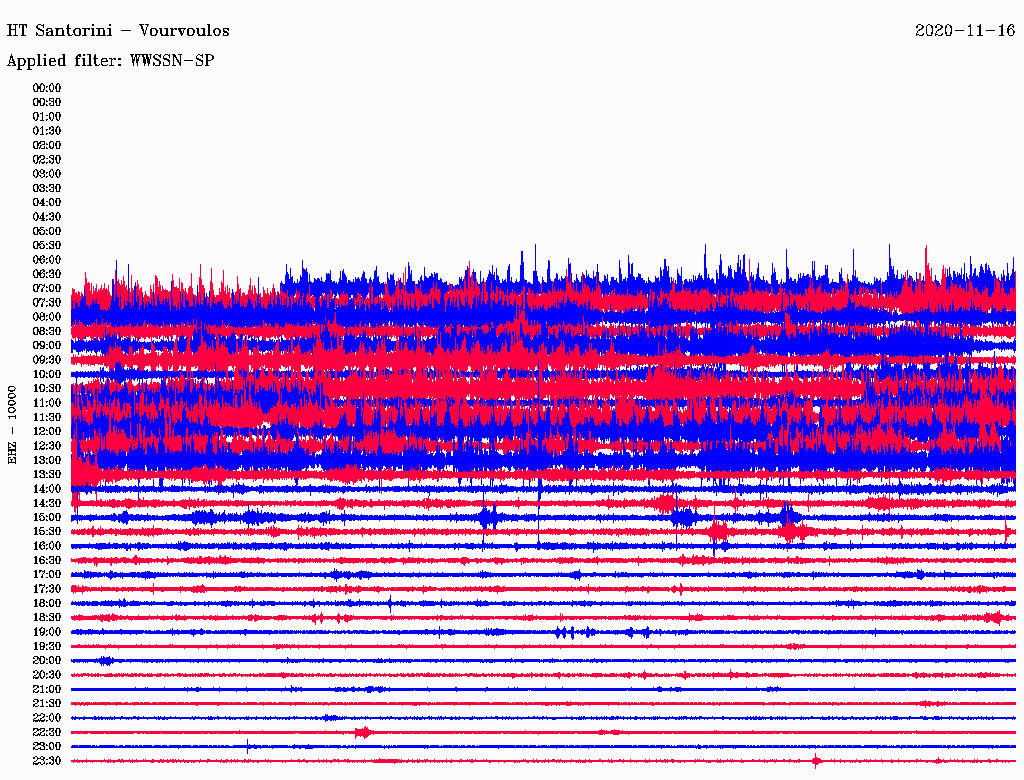The image size is (1024, 780).
Task: Click the 22:30 time label
Action: [47, 732]
